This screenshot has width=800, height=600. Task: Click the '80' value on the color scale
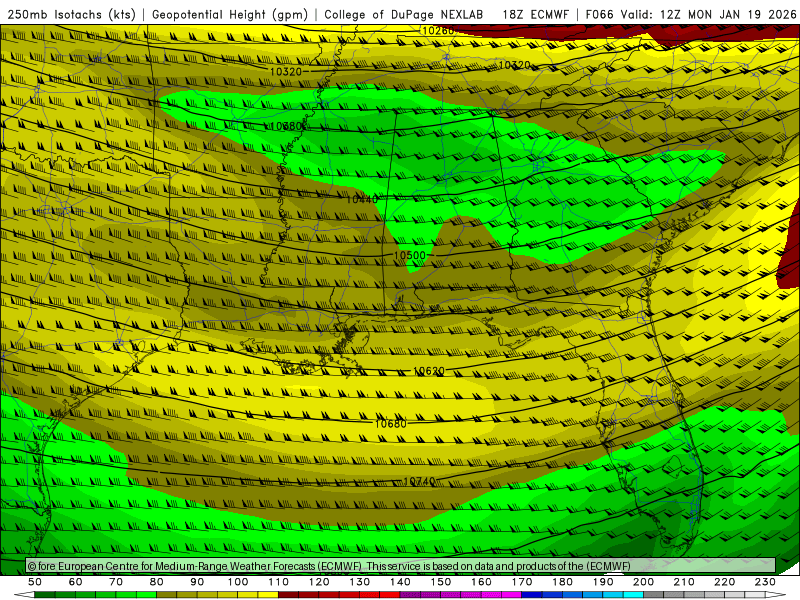pos(157,582)
